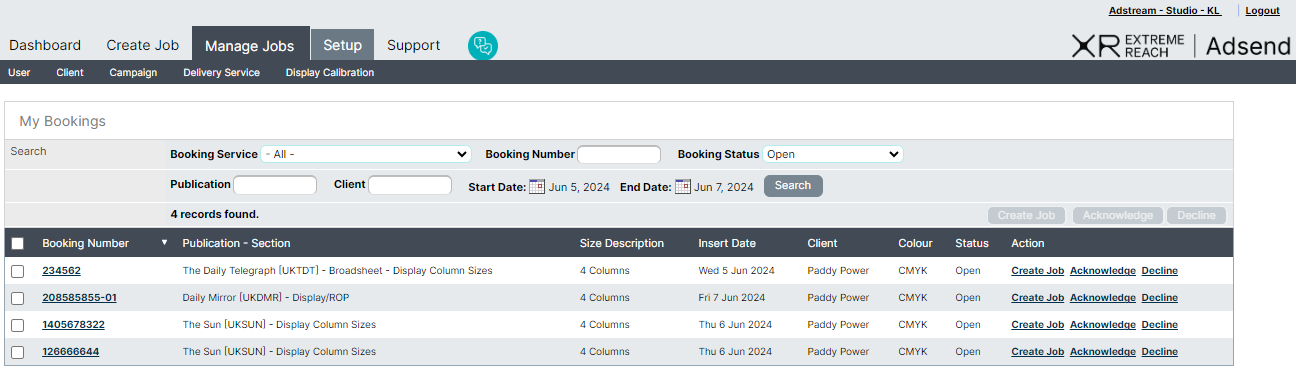Image resolution: width=1296 pixels, height=369 pixels.
Task: Click the Logout link
Action: pyautogui.click(x=1263, y=11)
